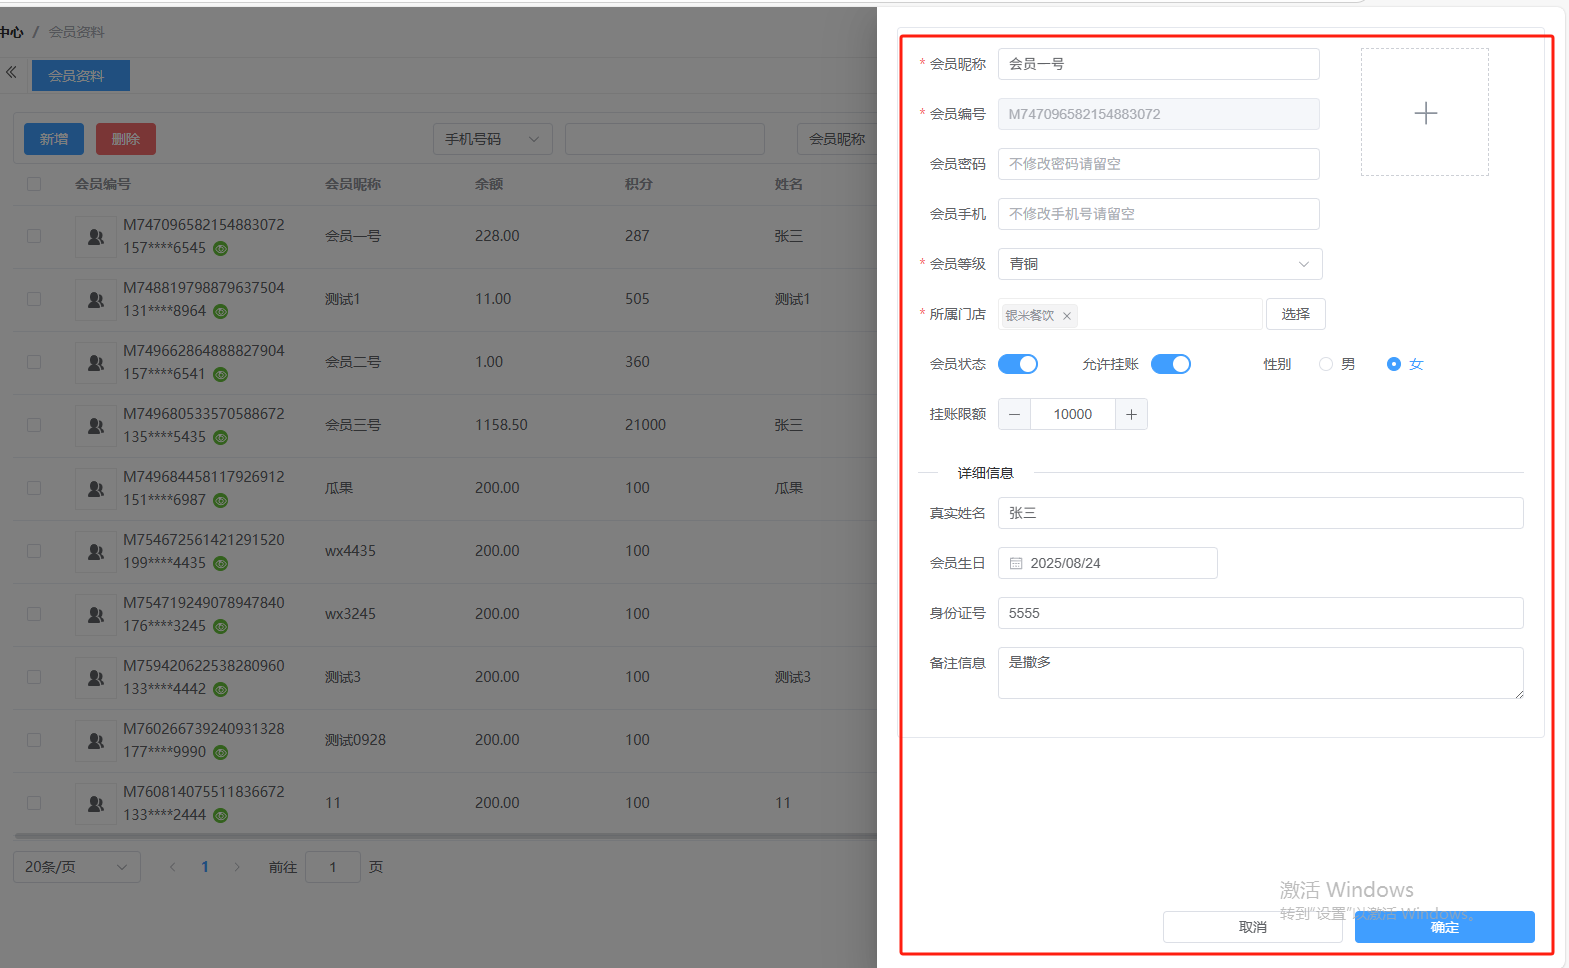Open the 手机号码 search type dropdown
The width and height of the screenshot is (1569, 968).
pos(492,139)
